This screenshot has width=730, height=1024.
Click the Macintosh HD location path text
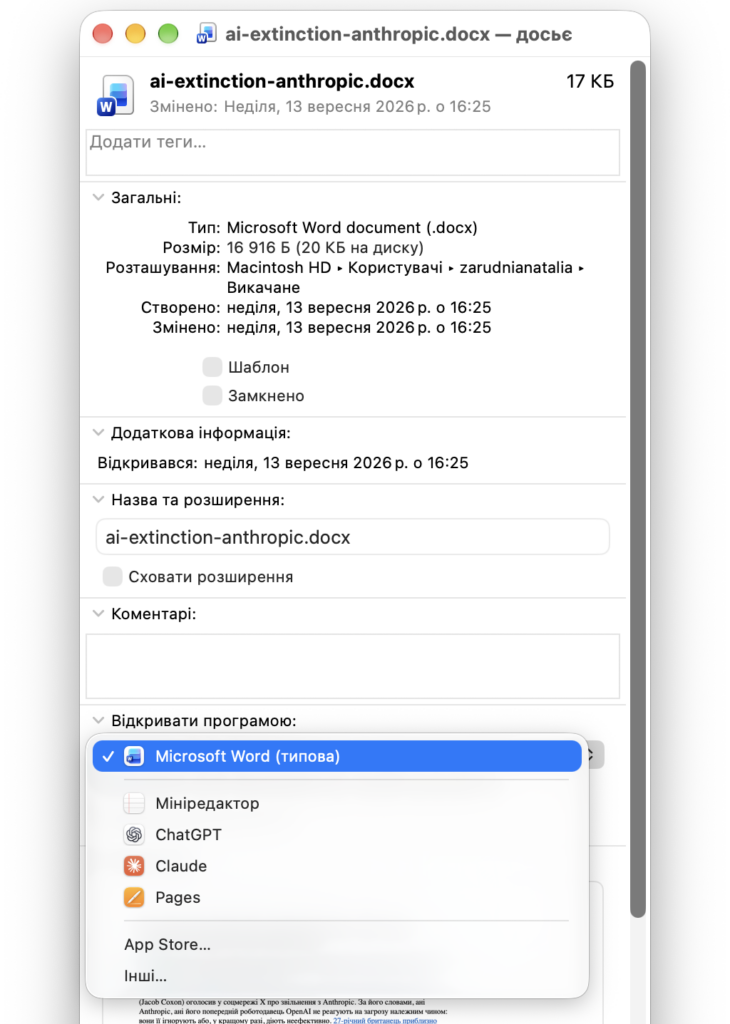405,277
